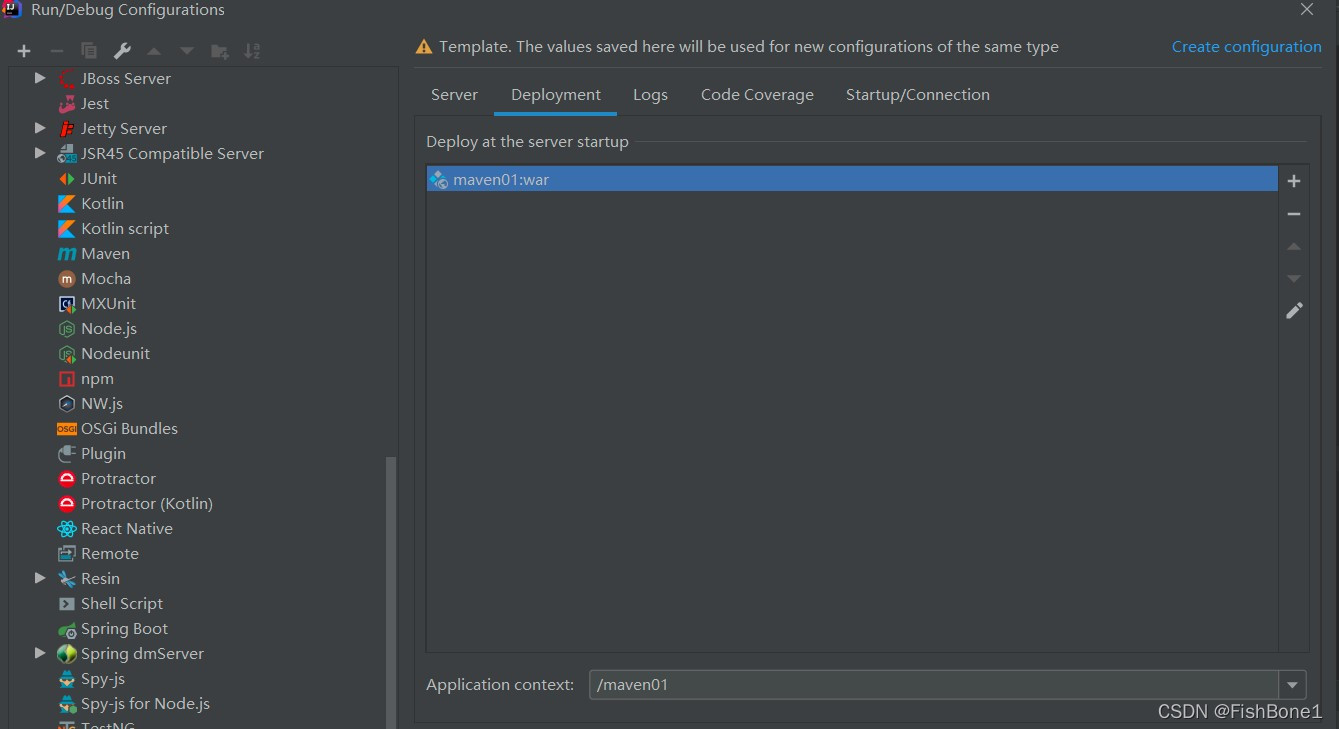The width and height of the screenshot is (1339, 729).
Task: Click the Jetty Server icon
Action: tap(67, 128)
